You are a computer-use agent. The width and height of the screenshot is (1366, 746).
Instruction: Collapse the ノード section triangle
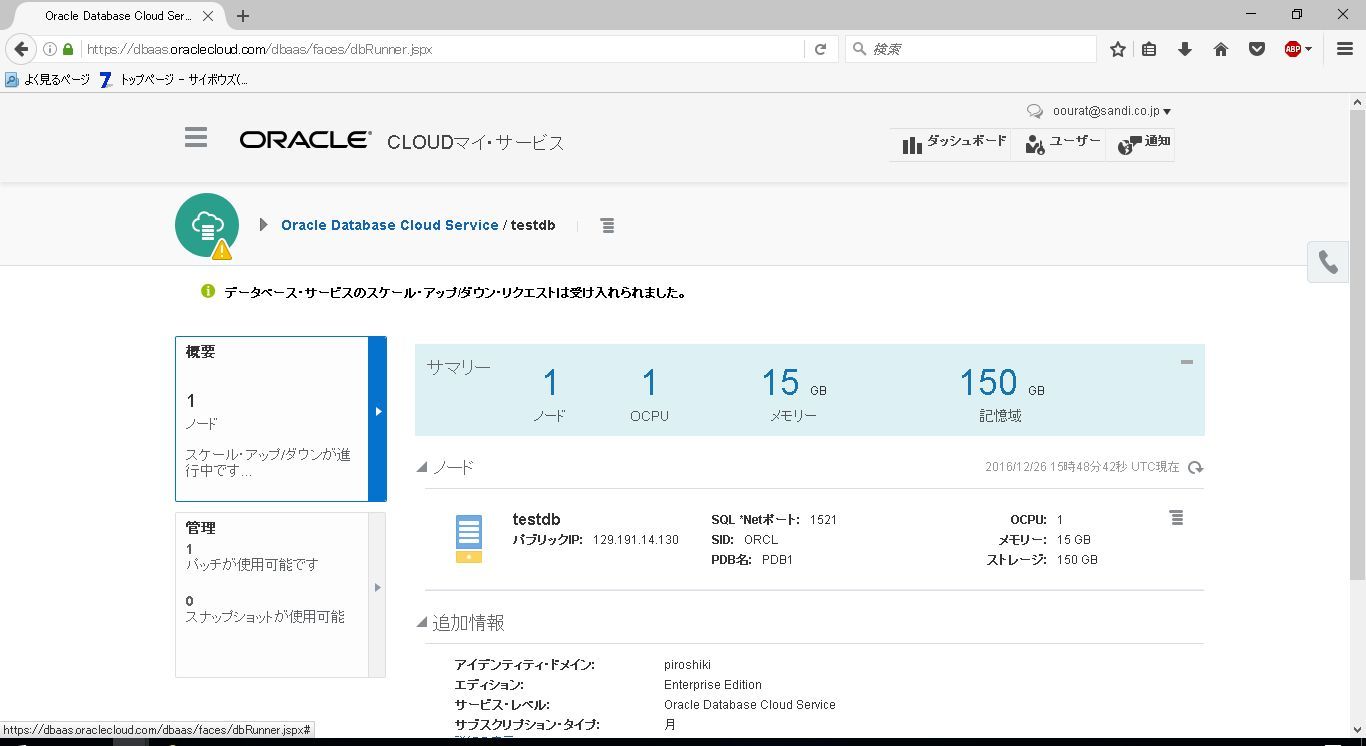click(422, 467)
